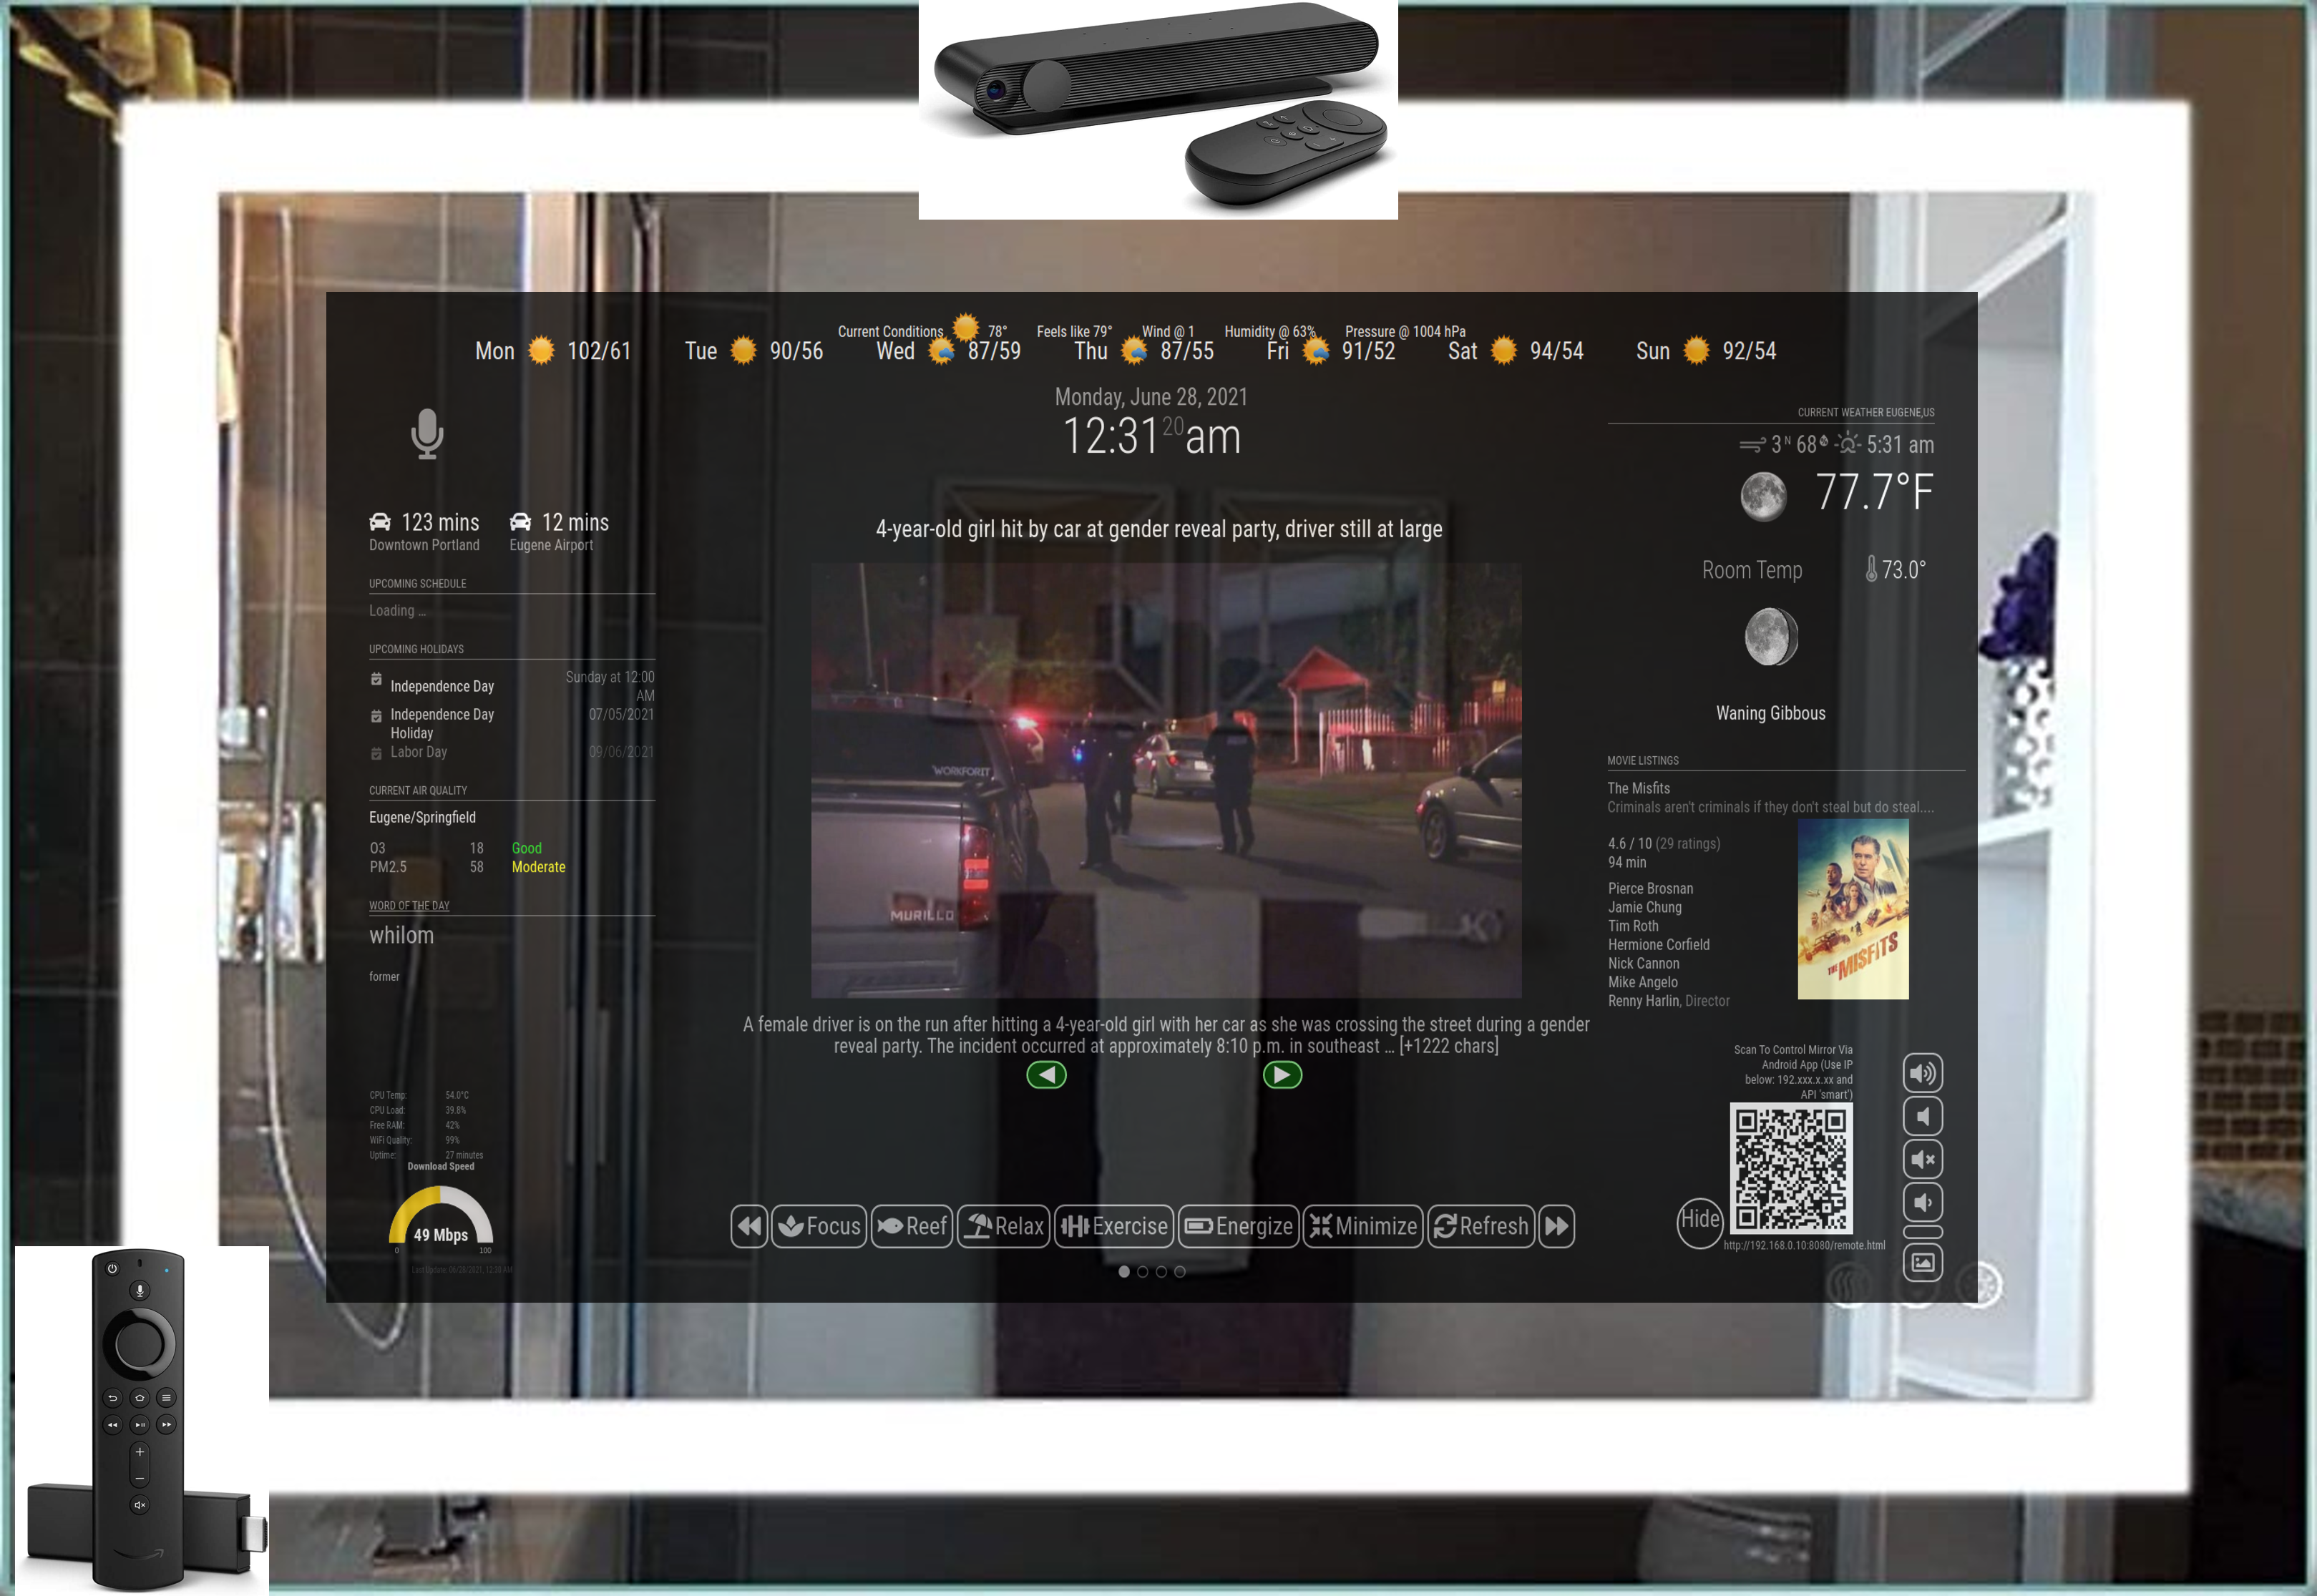Click the news headline about gender reveal party
This screenshot has height=1596, width=2317.
(1159, 529)
